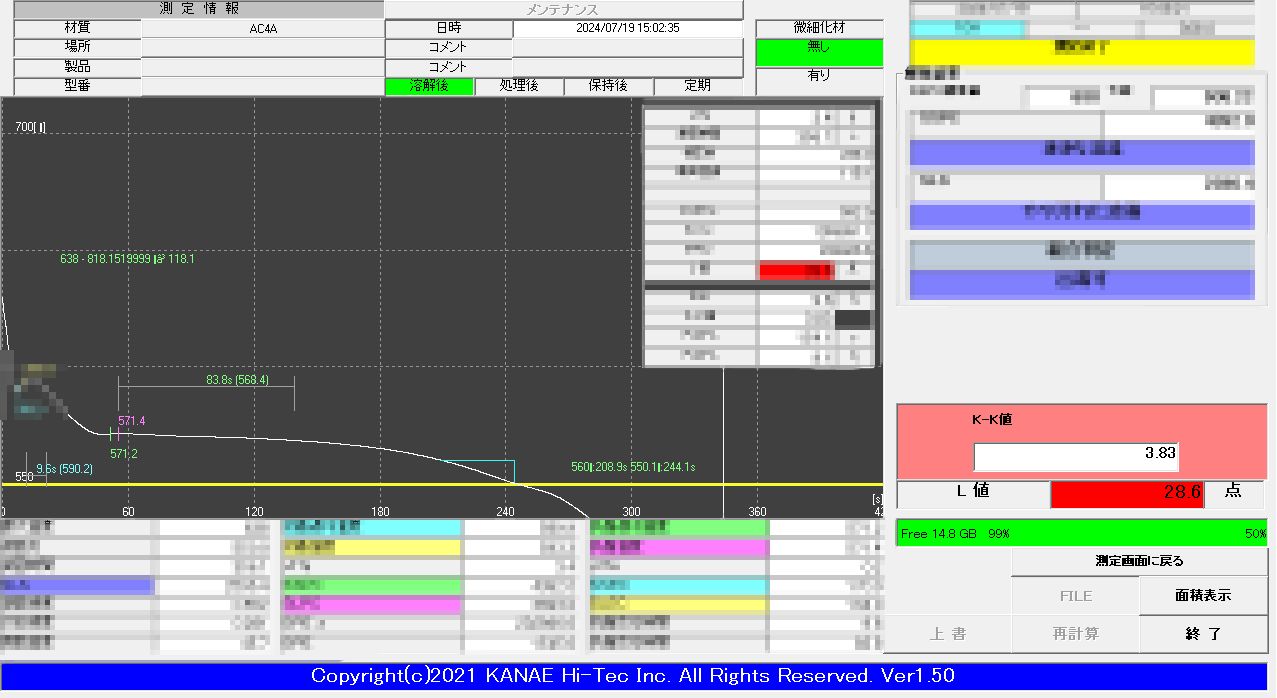Select the 測定情報 header tab
1277x698 pixels.
[199, 9]
